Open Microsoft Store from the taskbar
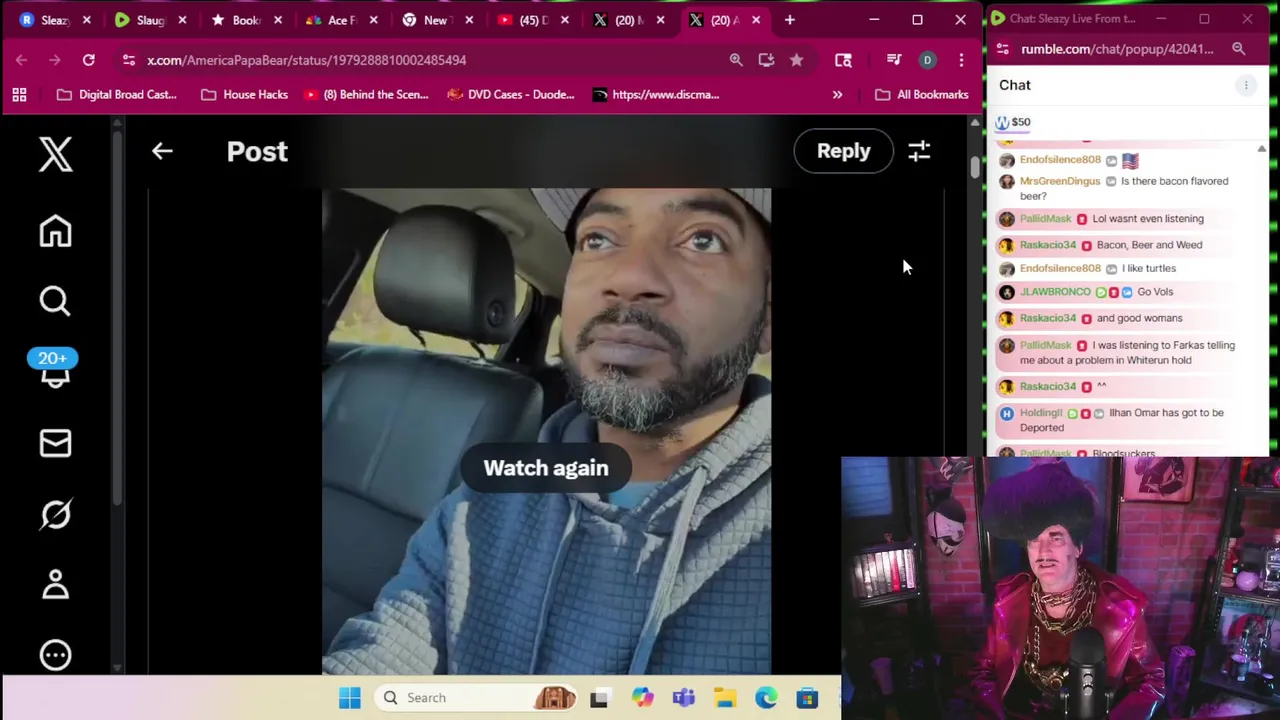1280x720 pixels. coord(807,698)
